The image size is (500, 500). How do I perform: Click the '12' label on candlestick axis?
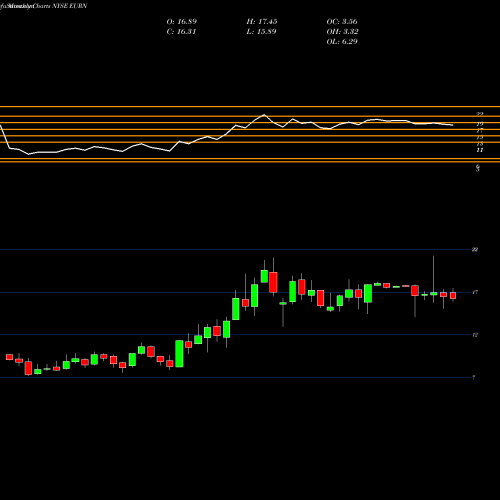pyautogui.click(x=475, y=335)
